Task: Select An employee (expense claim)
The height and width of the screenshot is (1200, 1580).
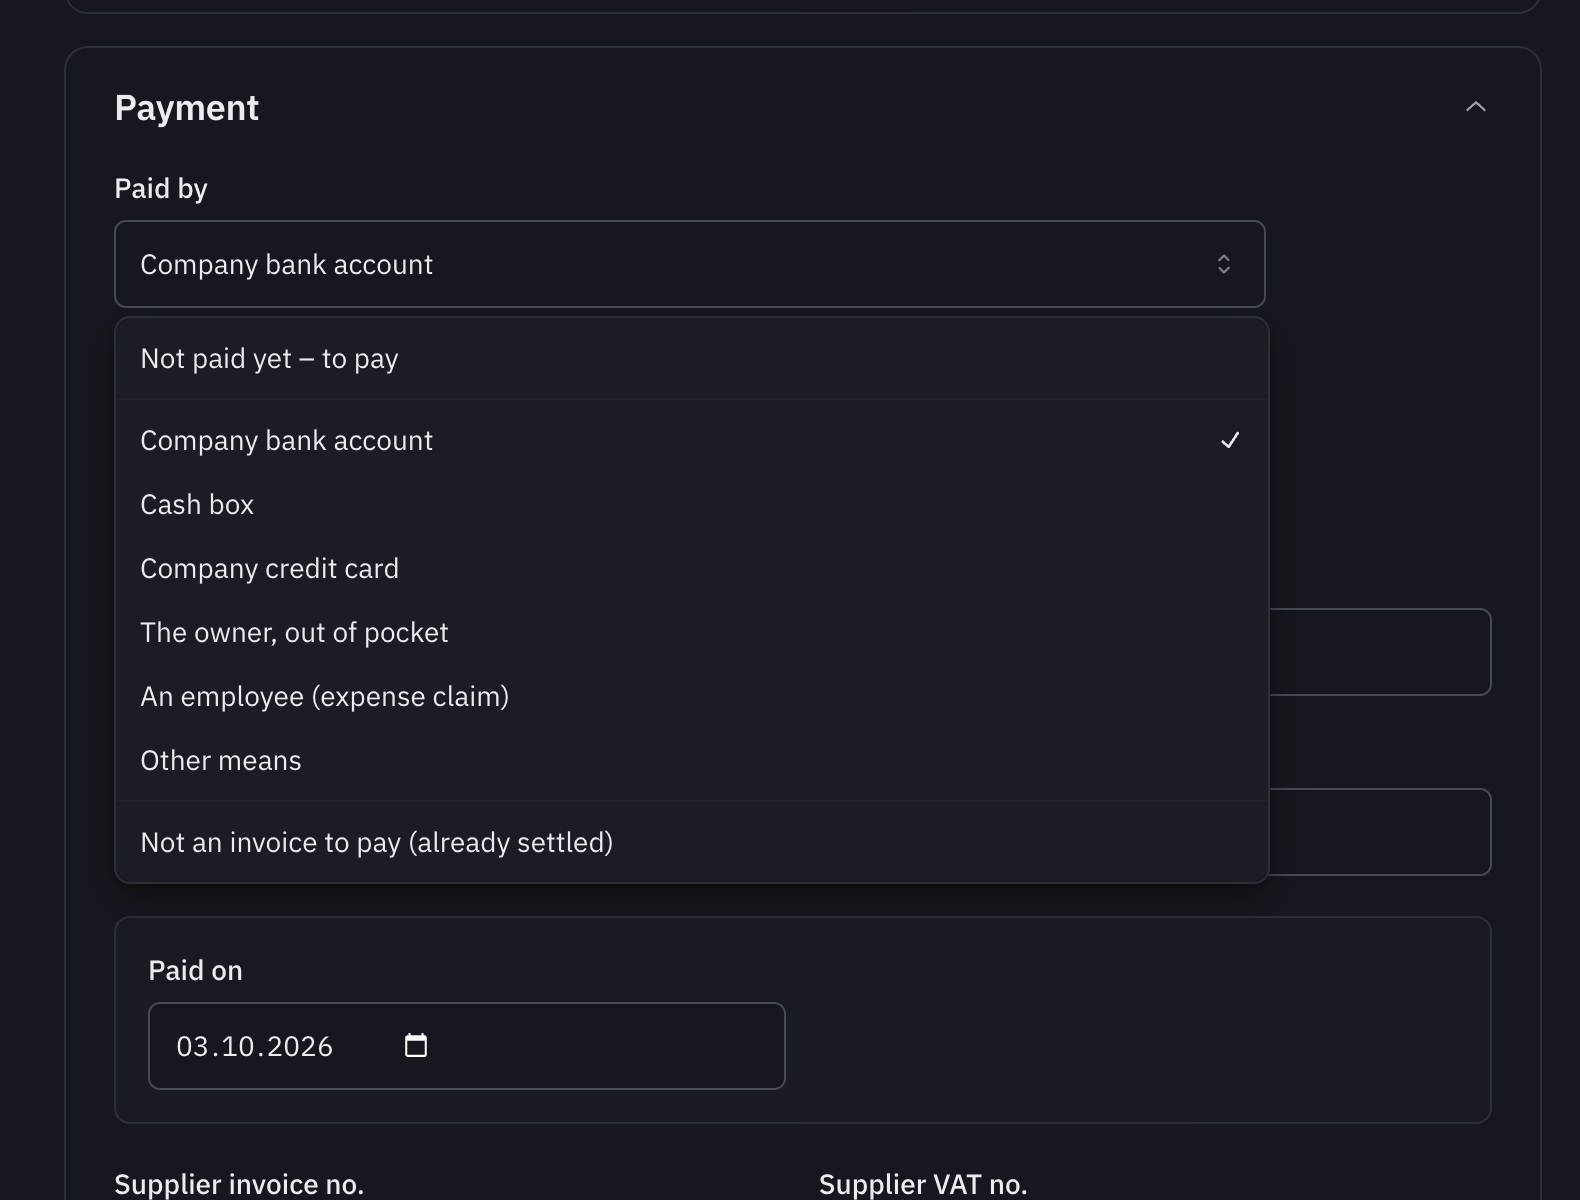Action: point(692,697)
